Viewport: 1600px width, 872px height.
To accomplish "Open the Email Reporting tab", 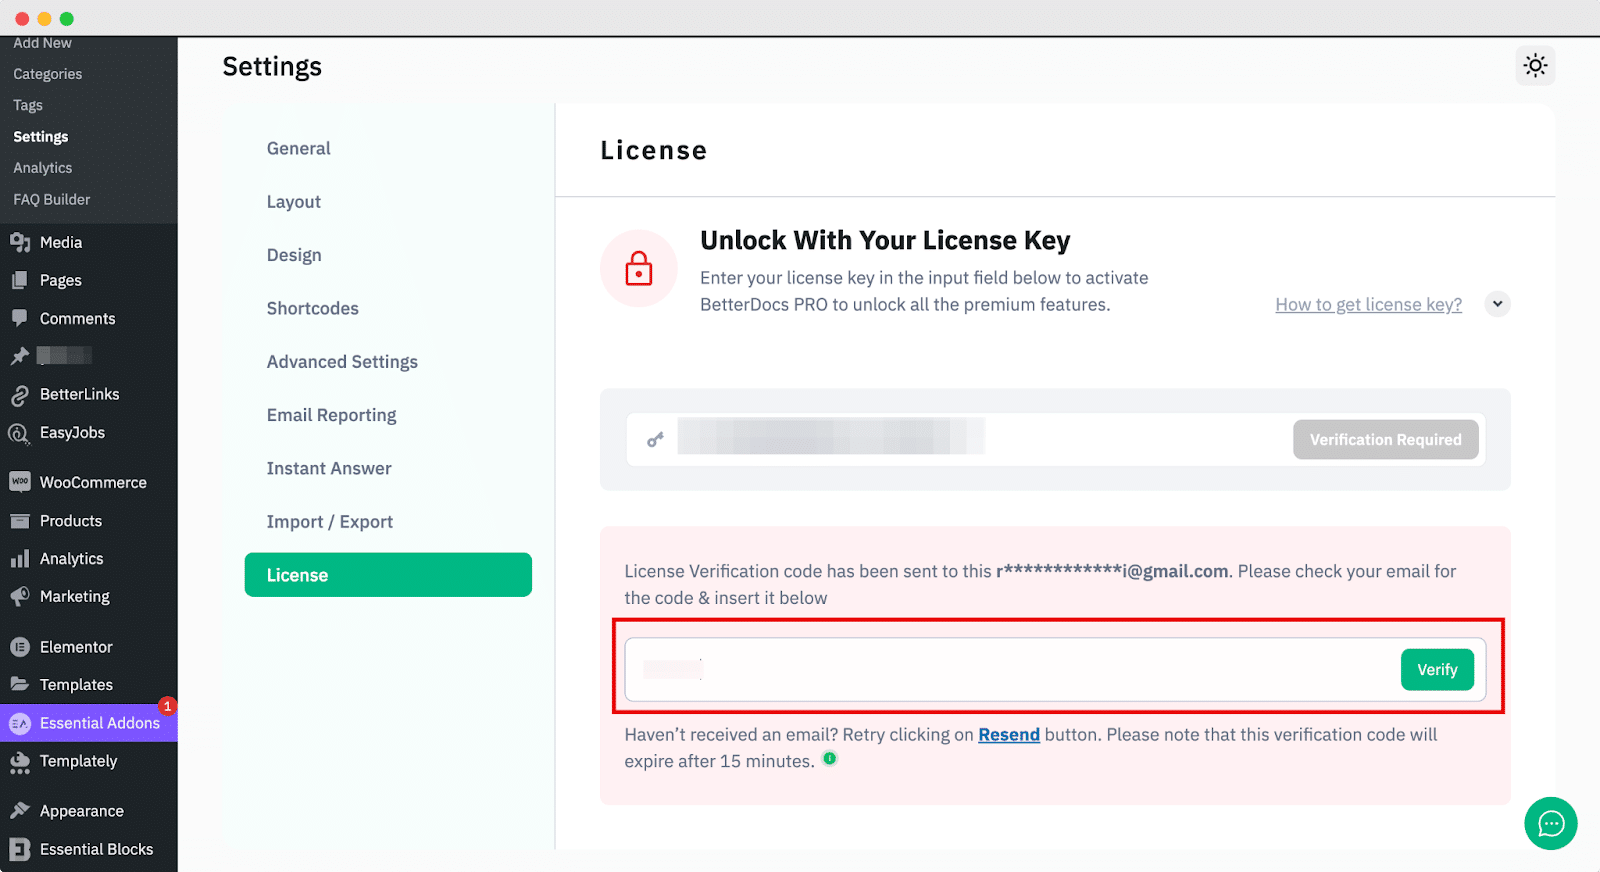I will (331, 415).
